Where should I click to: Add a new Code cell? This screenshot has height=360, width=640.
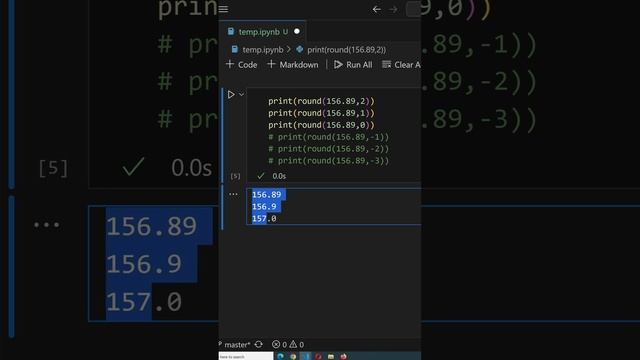[x=242, y=64]
